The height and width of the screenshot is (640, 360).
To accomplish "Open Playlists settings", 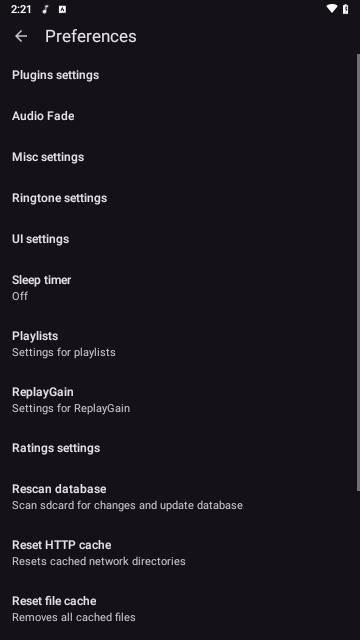I will tap(178, 344).
